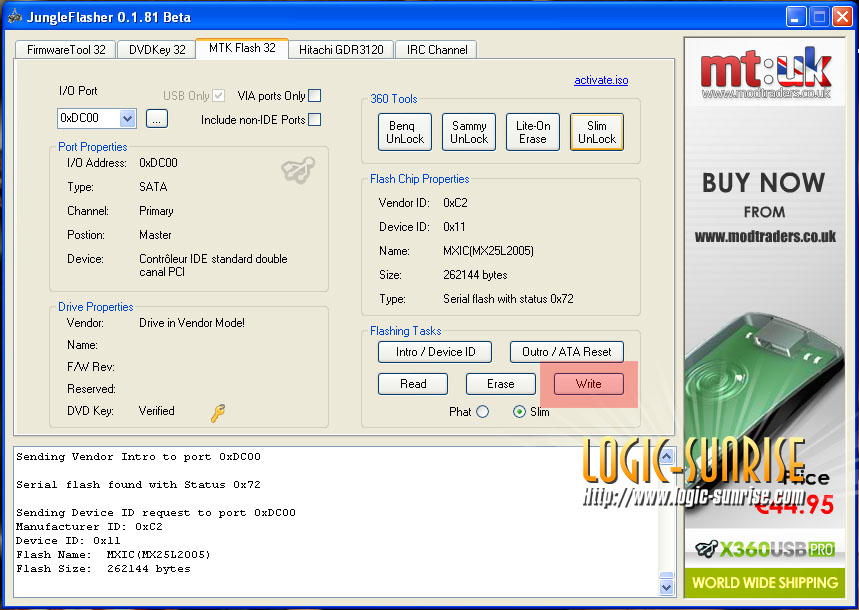Click the 'Verified' DVD Key value
The image size is (859, 610).
tap(157, 411)
